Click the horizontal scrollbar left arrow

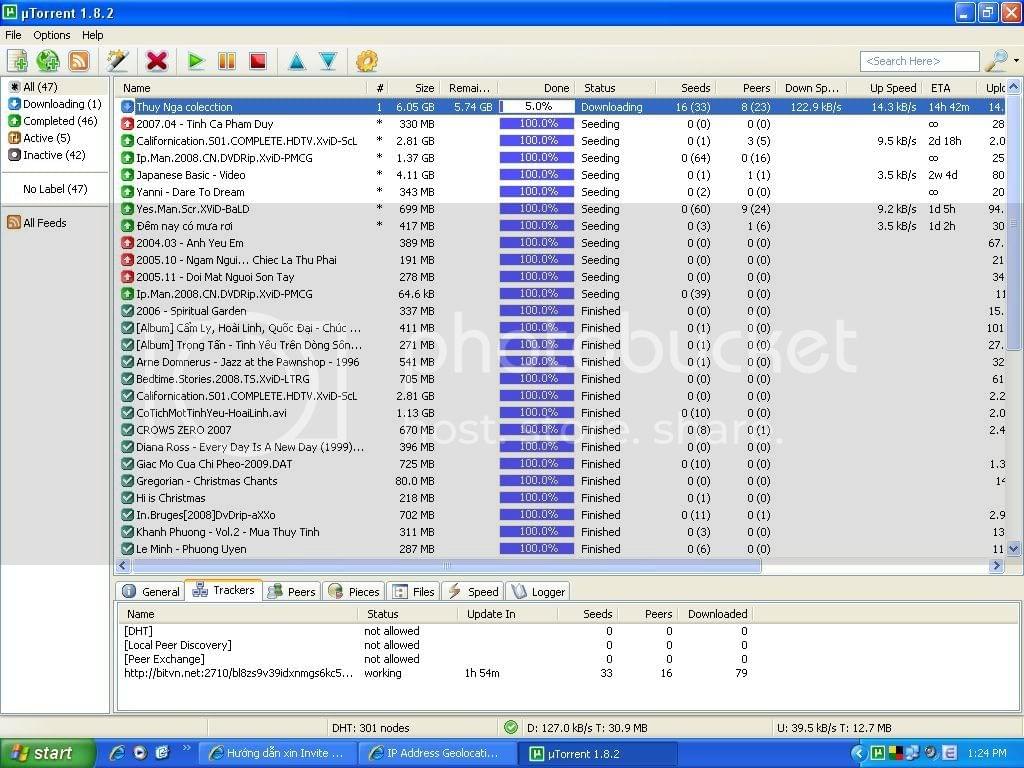coord(123,566)
